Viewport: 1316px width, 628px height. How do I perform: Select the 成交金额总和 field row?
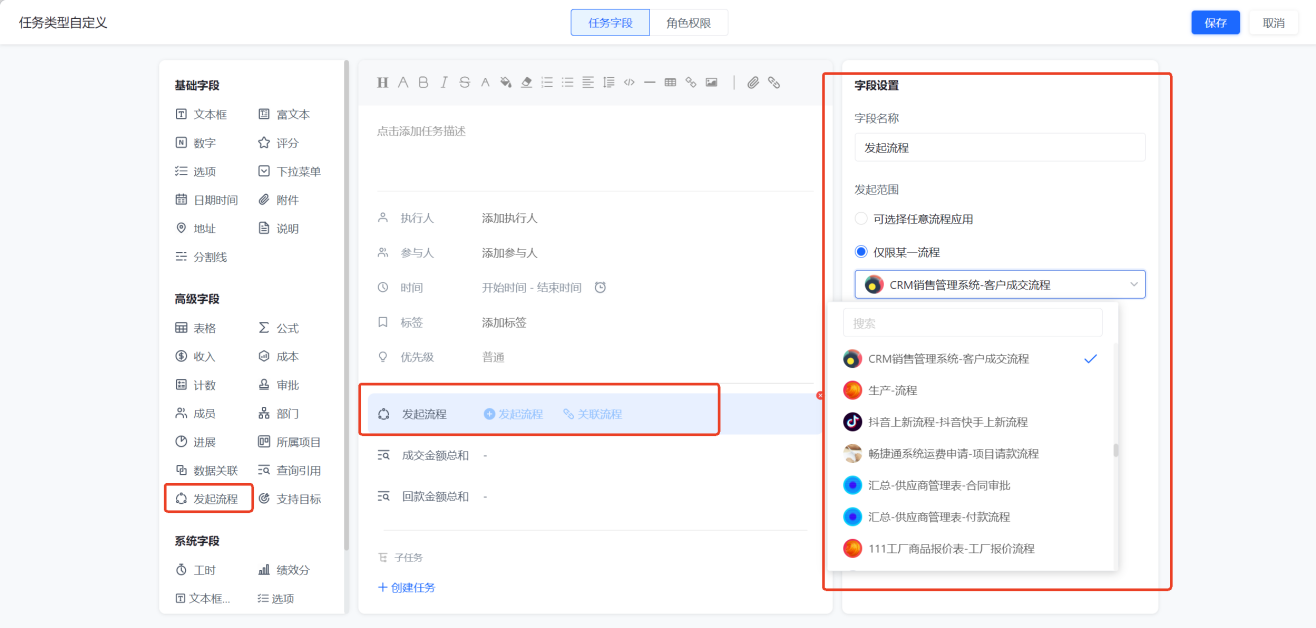pyautogui.click(x=595, y=456)
